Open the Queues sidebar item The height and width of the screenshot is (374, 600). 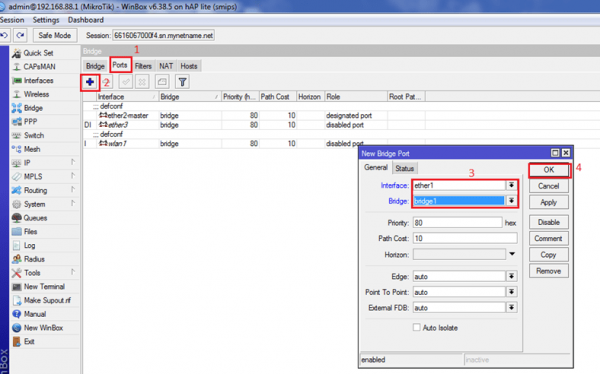pos(35,218)
